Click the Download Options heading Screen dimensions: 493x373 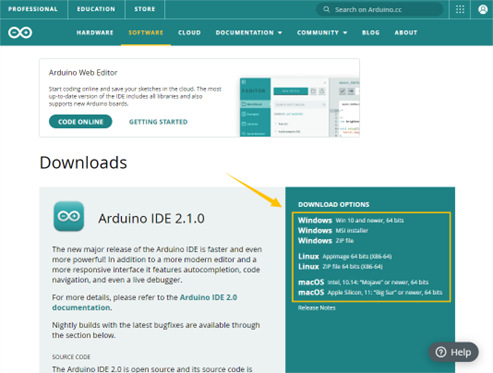pos(334,204)
